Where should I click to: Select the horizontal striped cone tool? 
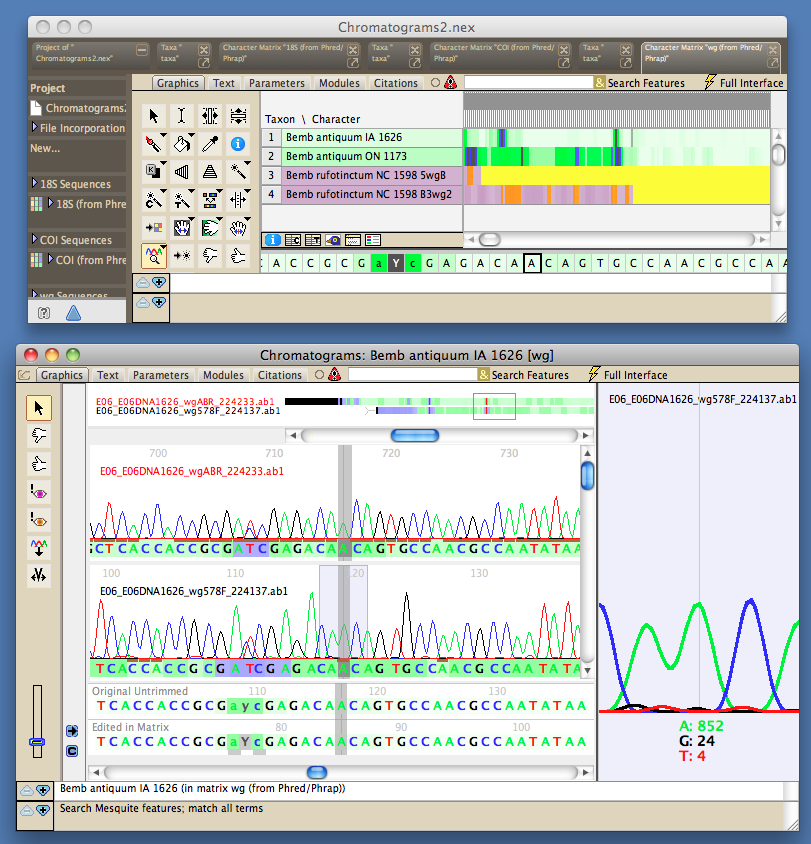[181, 172]
